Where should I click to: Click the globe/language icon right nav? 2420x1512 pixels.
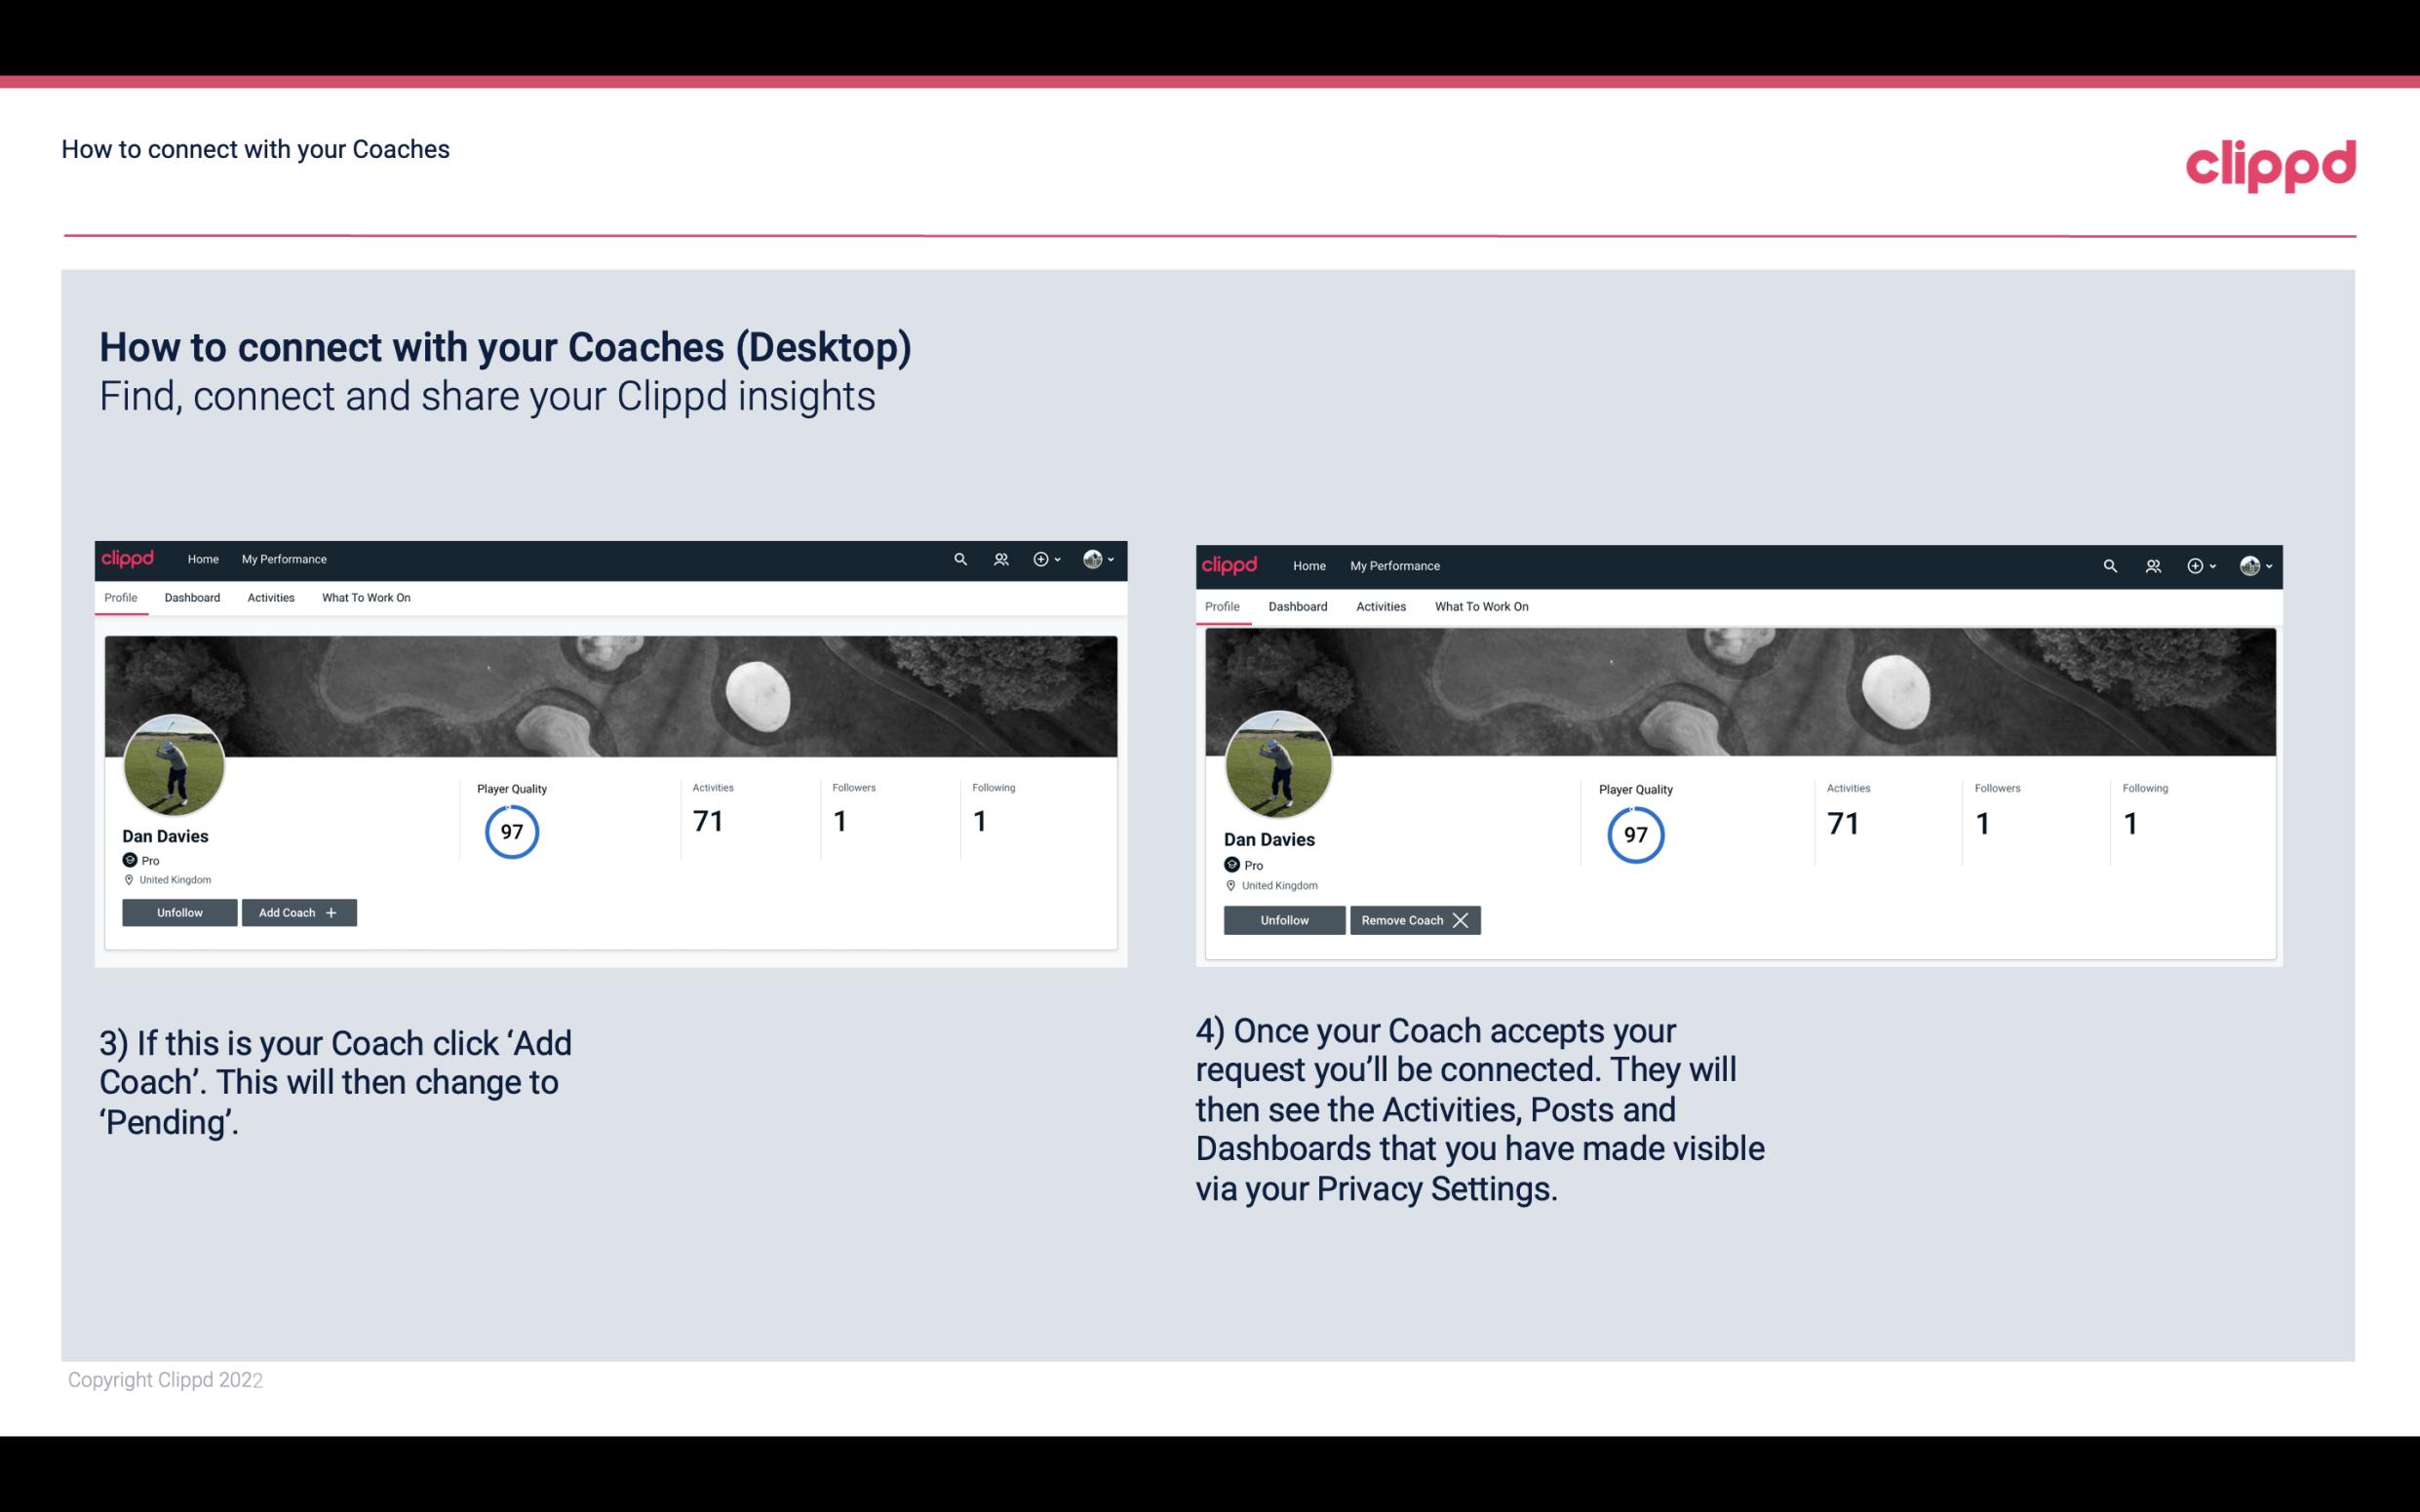pyautogui.click(x=1094, y=558)
